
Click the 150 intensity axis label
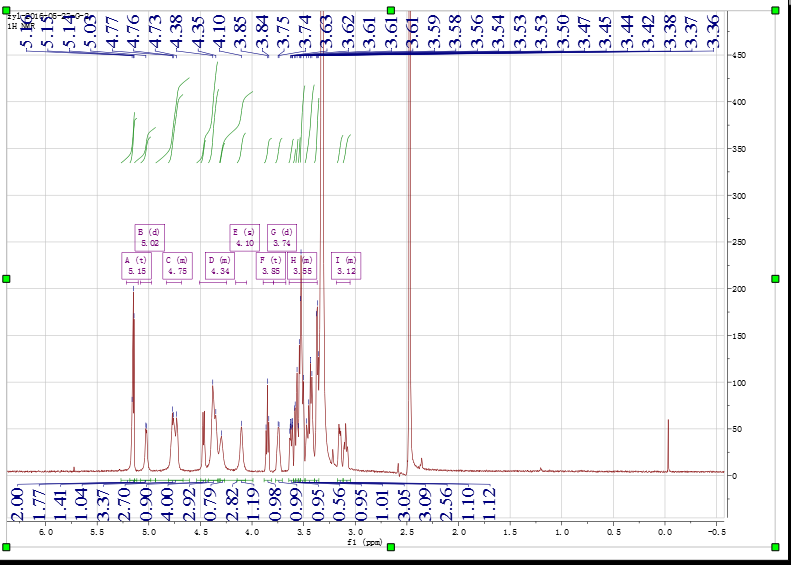coord(738,336)
